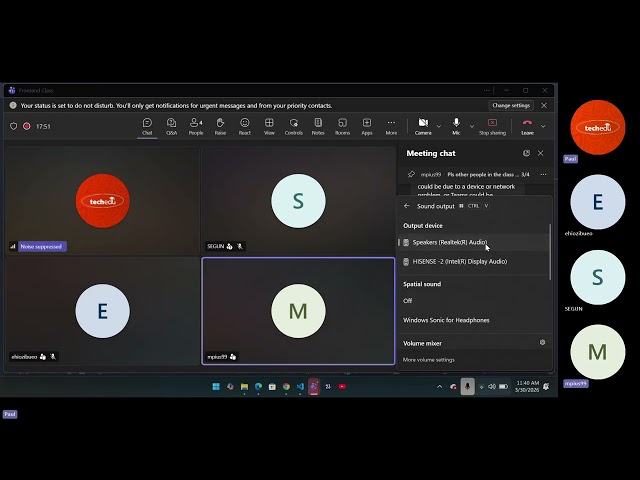
Task: Open breakout Rooms
Action: (342, 127)
